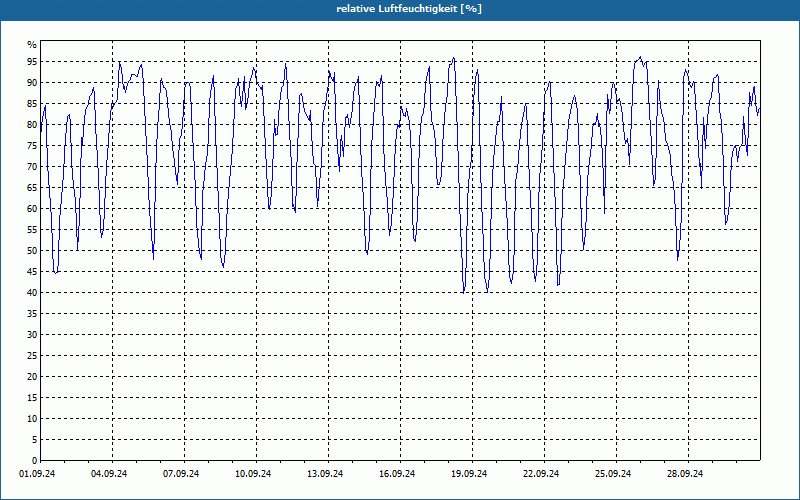Click the chart title 'relative Luftfeuchtigkeit [%]'
Image resolution: width=800 pixels, height=500 pixels.
[409, 9]
